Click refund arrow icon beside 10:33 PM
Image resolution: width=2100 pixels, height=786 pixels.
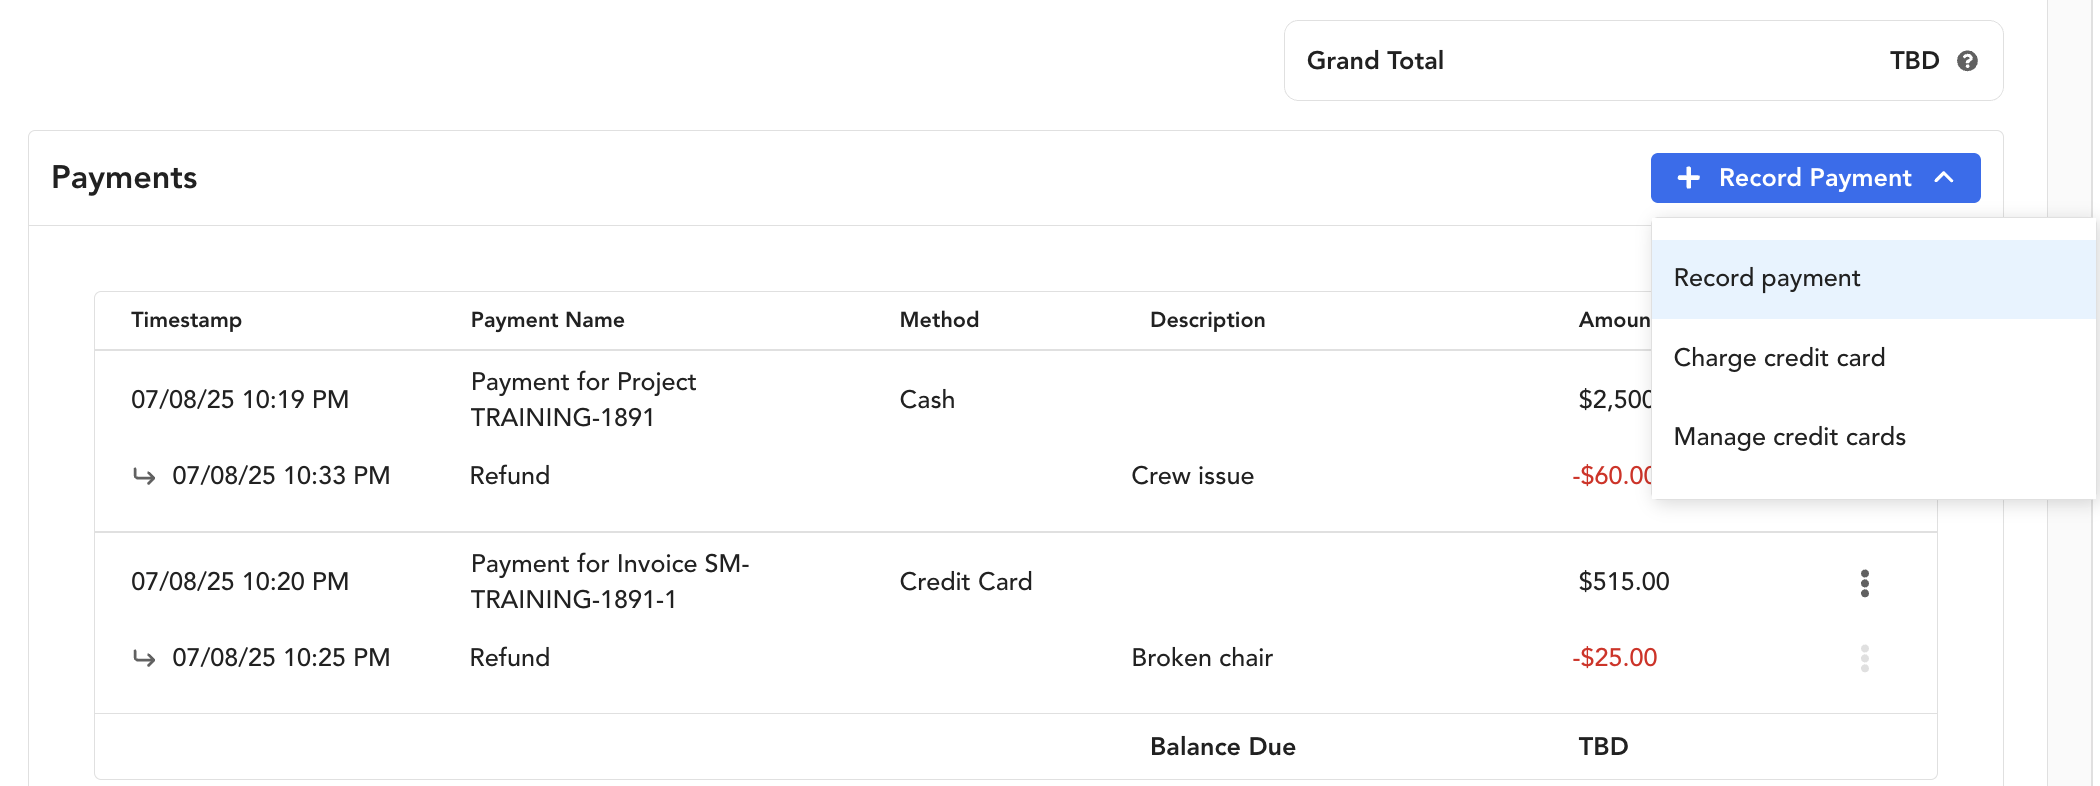tap(144, 476)
